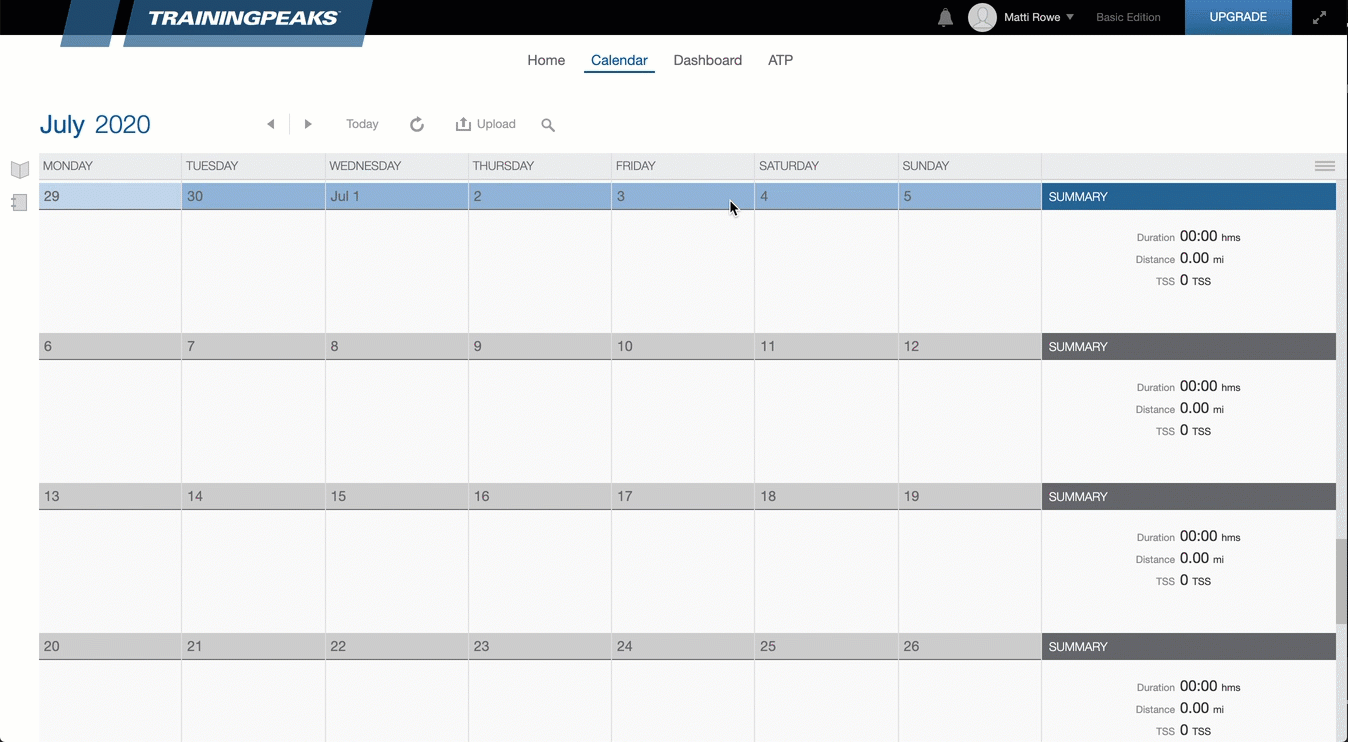Screen dimensions: 1348x742
Task: Select day 6 header
Action: click(x=110, y=346)
